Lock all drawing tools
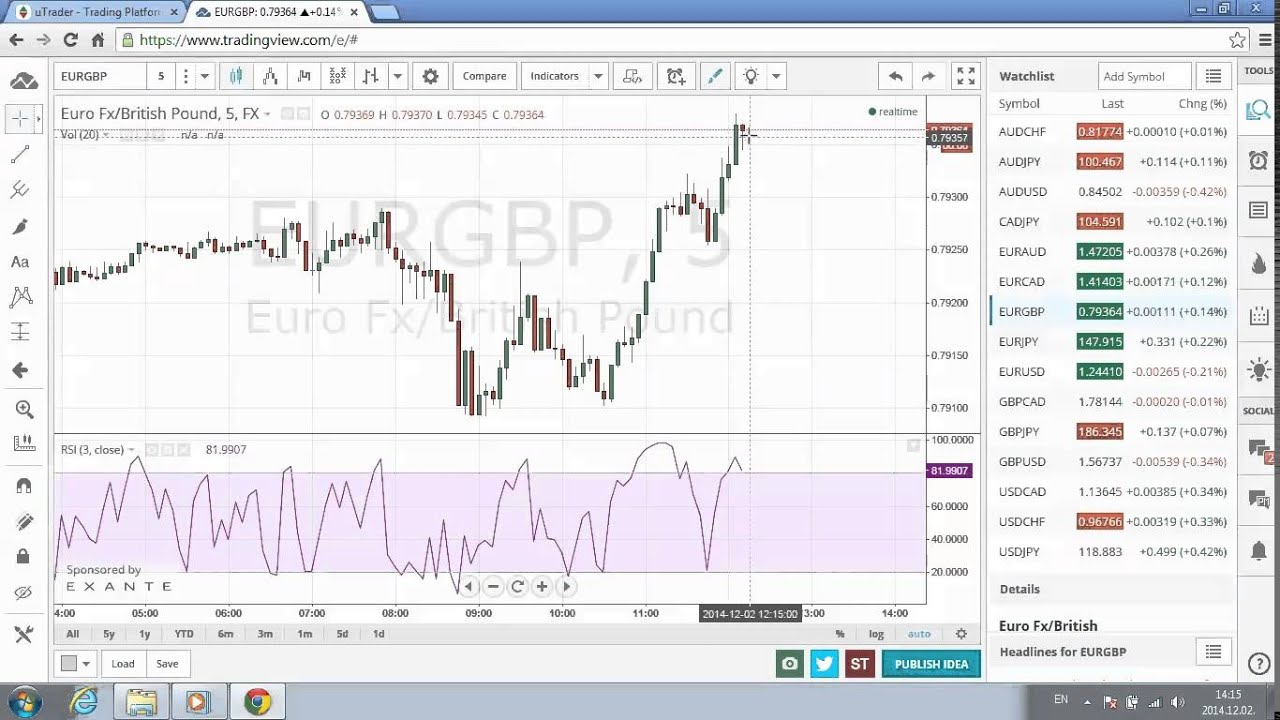 click(x=23, y=556)
